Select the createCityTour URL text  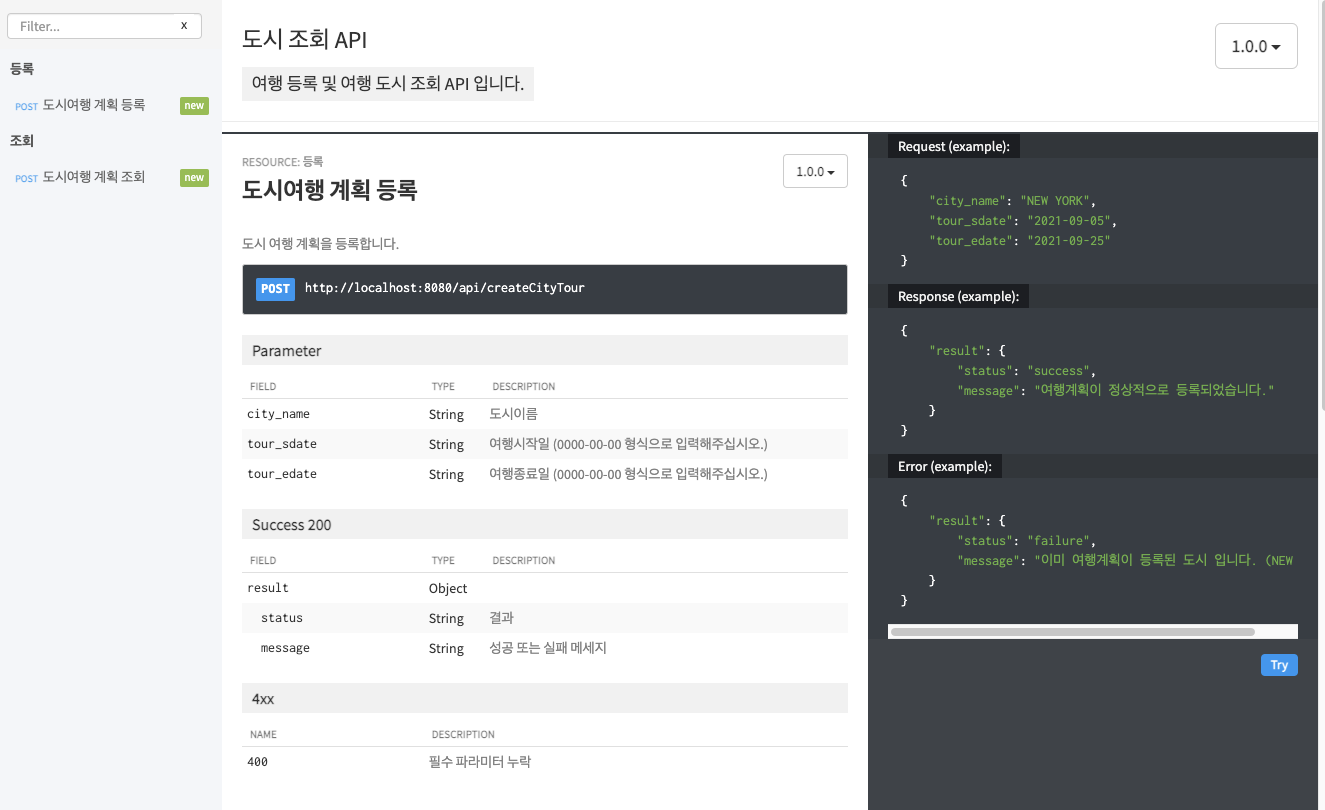point(445,288)
